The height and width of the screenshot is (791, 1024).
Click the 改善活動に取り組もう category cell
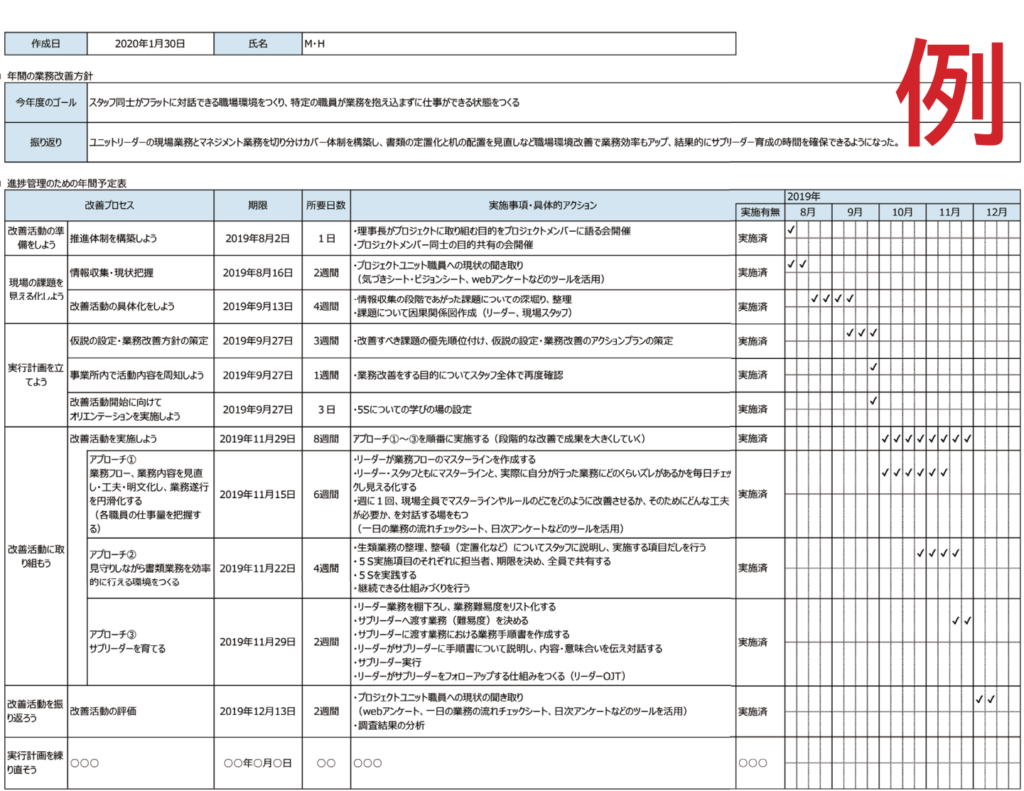(36, 556)
